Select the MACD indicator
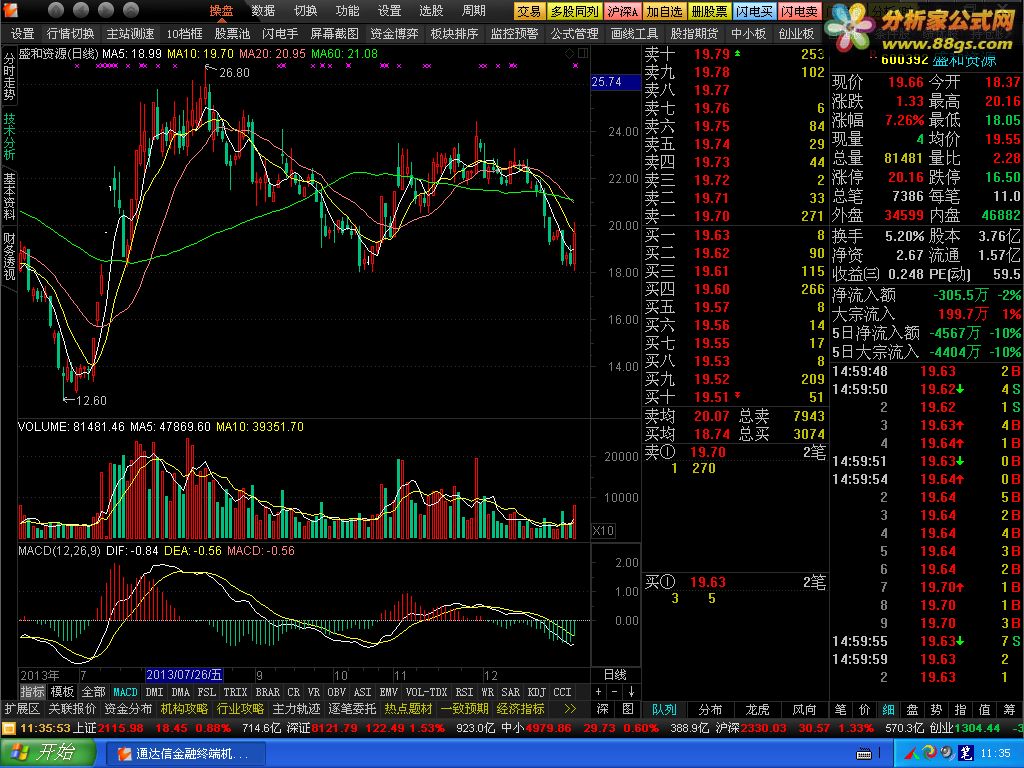Screen dimensions: 1024x768 pos(125,692)
